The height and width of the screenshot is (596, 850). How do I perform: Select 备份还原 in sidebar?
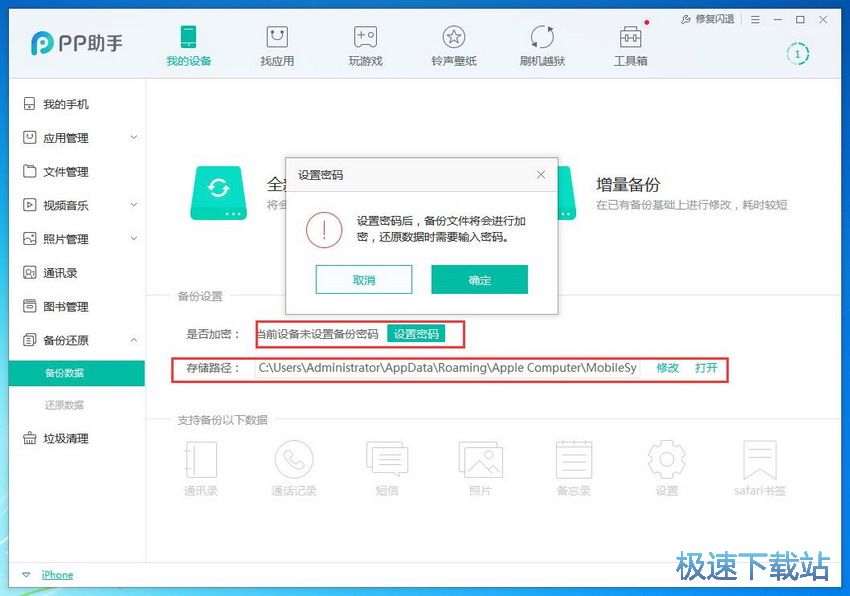click(66, 340)
